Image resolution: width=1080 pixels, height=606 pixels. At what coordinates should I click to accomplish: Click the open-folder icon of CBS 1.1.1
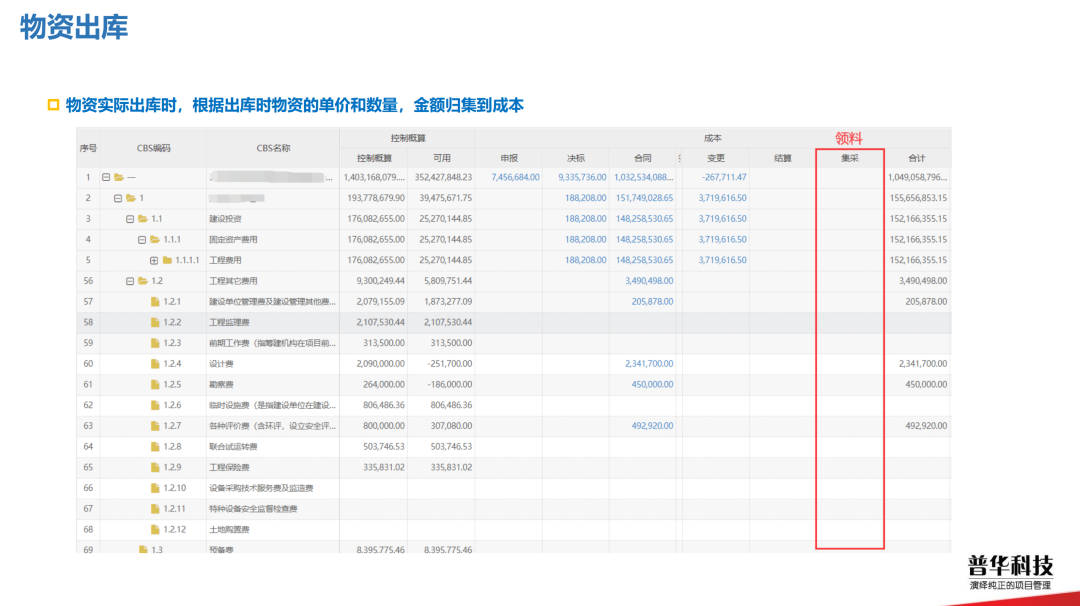[155, 240]
